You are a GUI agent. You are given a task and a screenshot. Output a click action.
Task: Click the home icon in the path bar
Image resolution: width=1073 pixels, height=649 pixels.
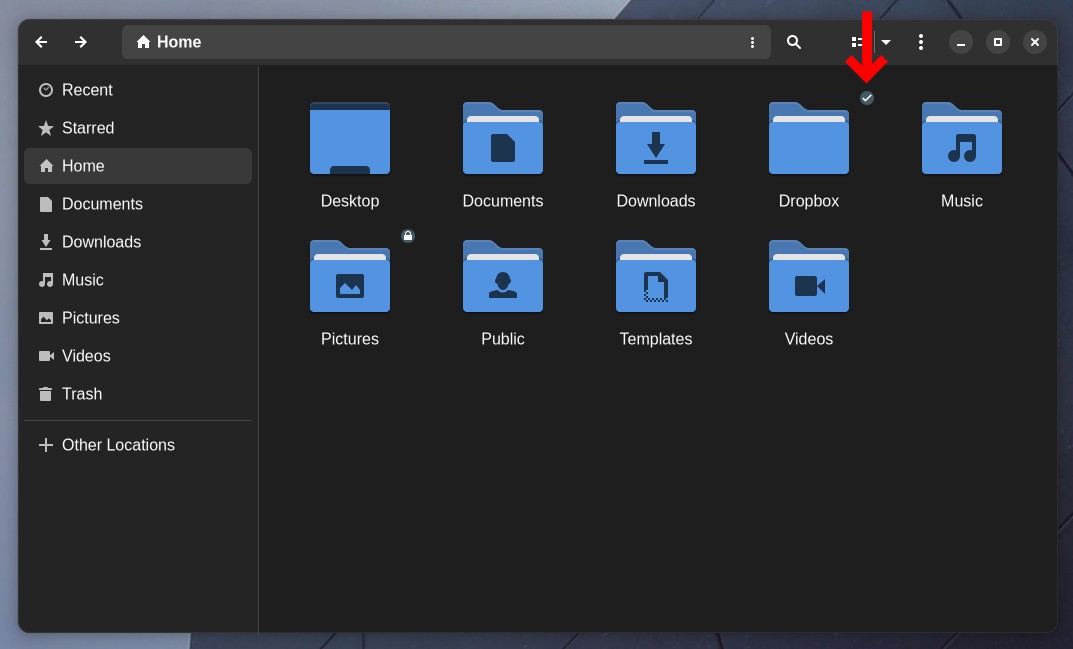click(x=143, y=42)
